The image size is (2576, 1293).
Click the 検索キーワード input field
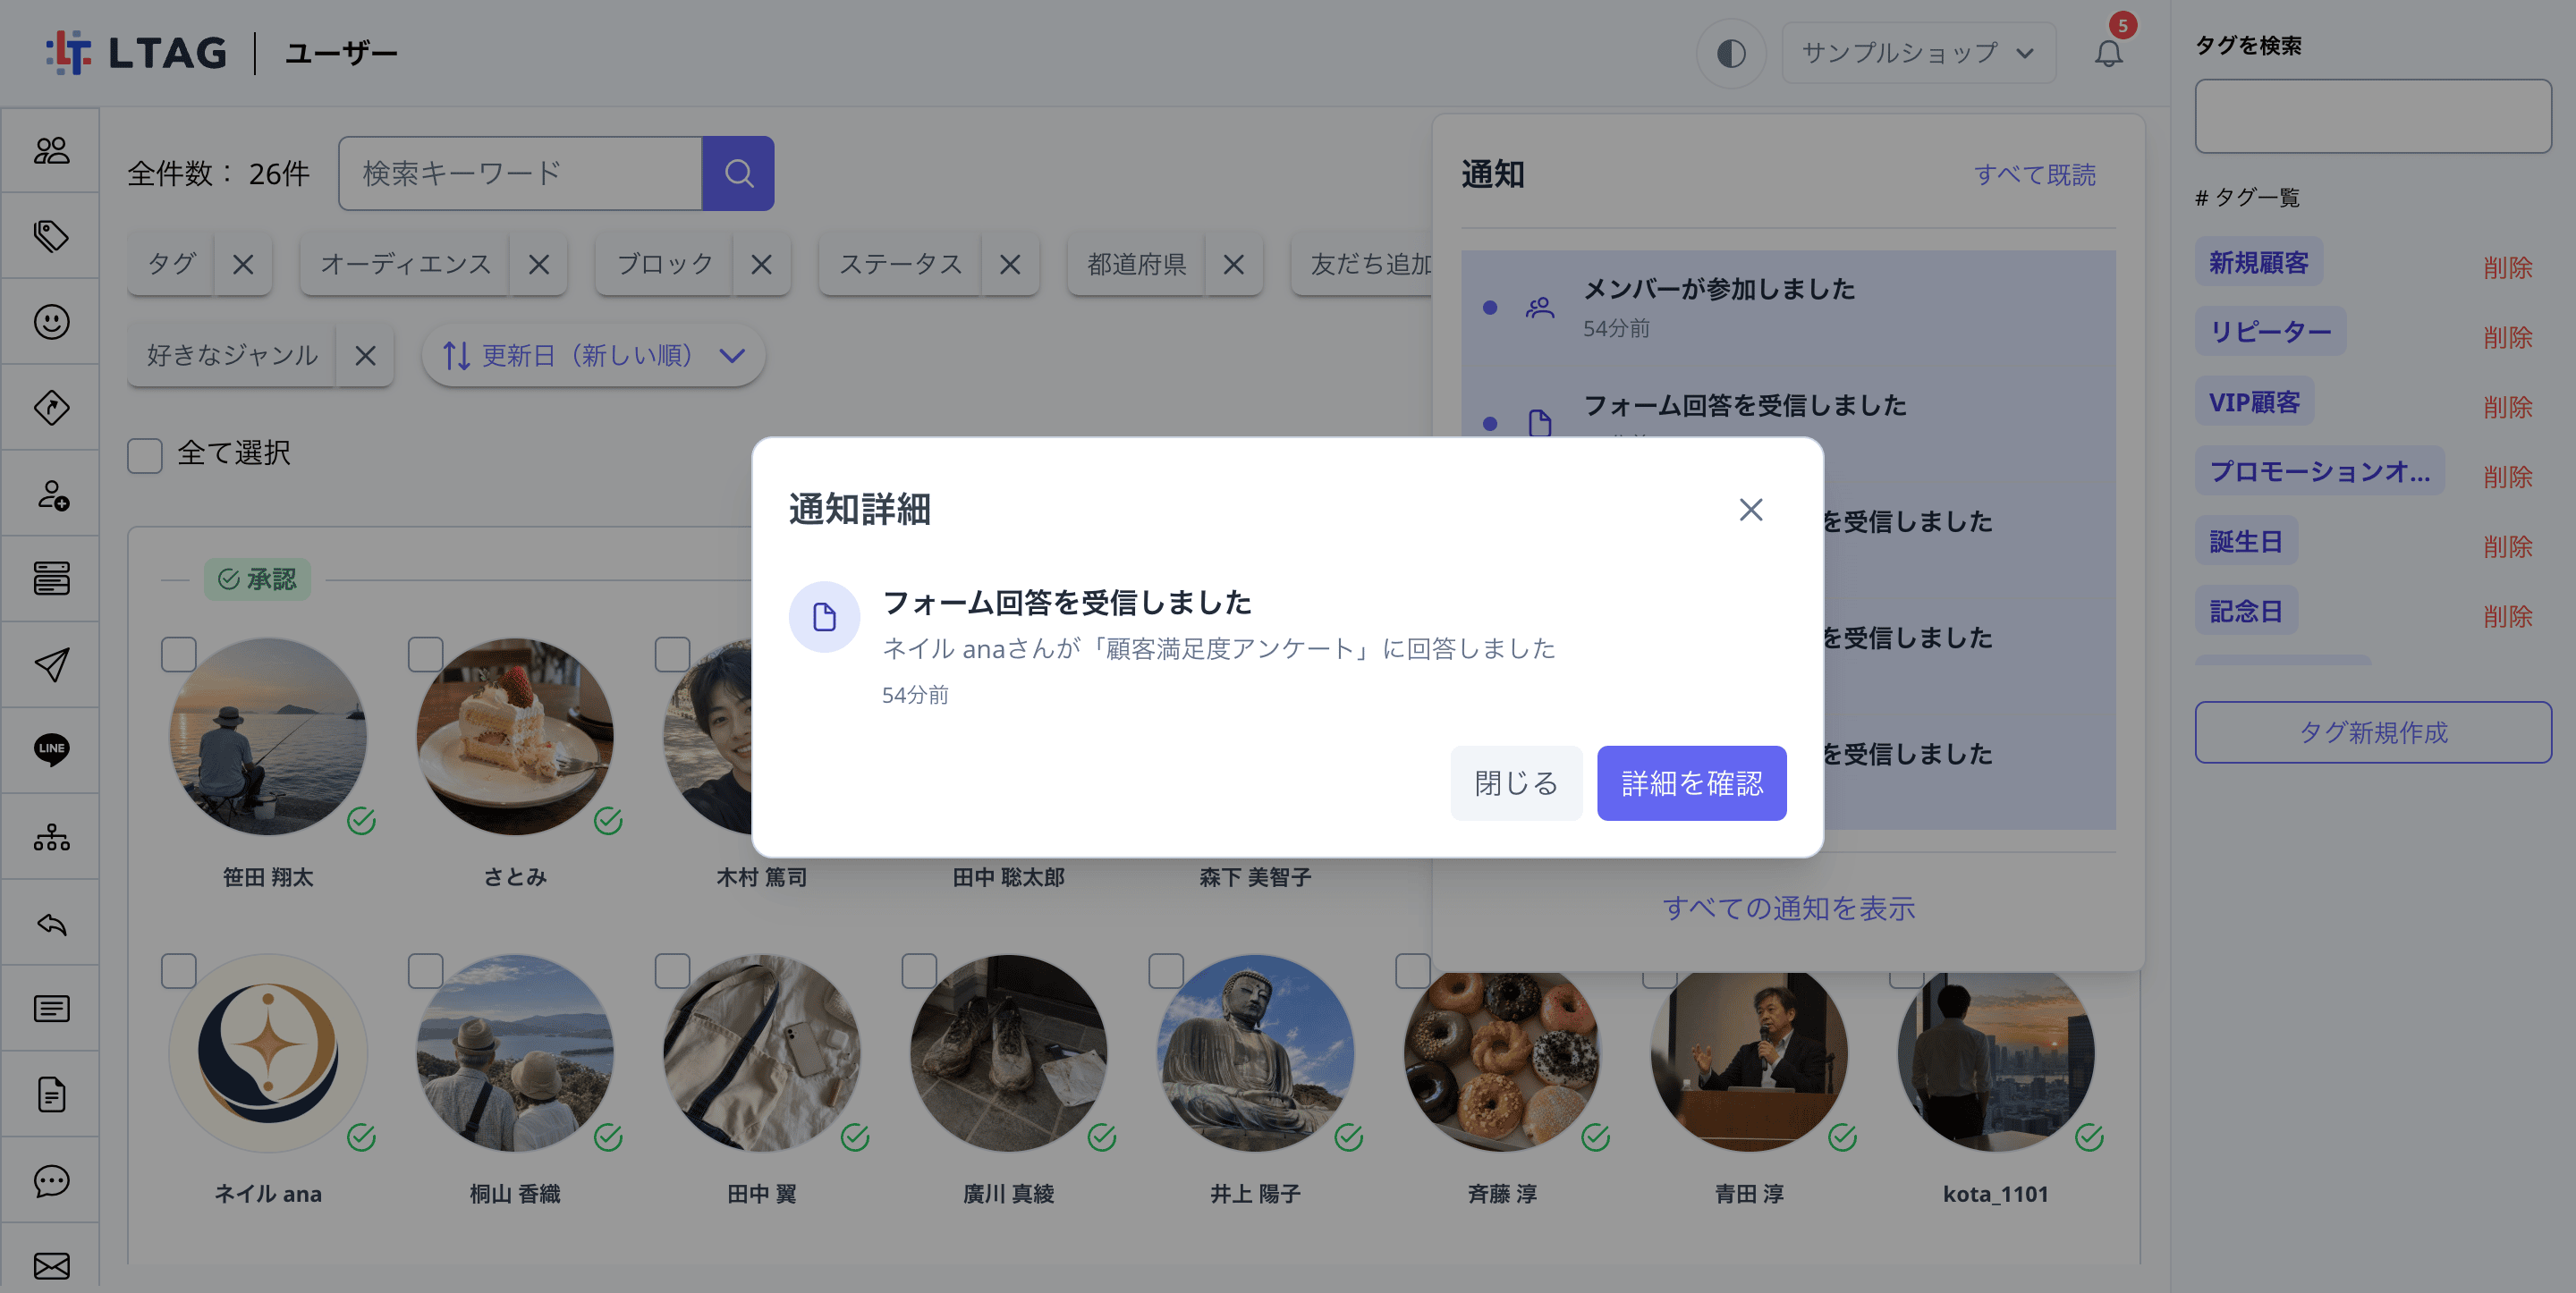point(520,173)
